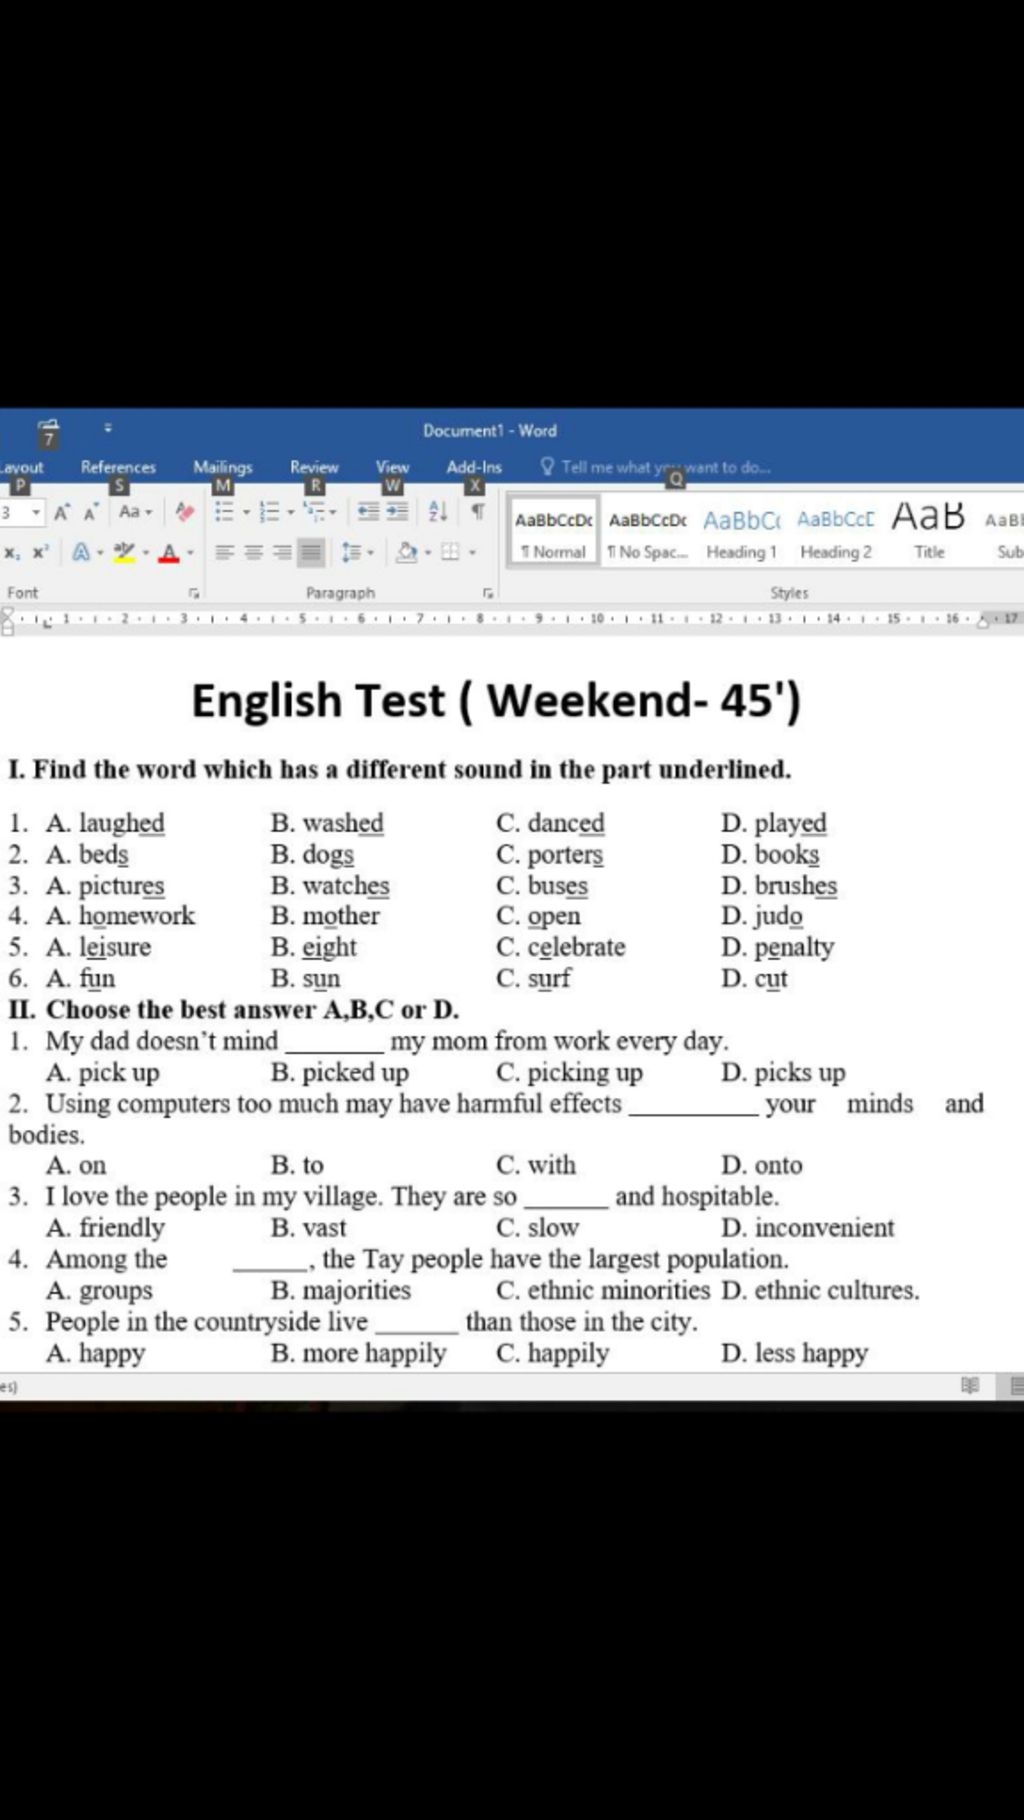The image size is (1024, 1820).
Task: Center the paragraph text
Action: tap(254, 552)
